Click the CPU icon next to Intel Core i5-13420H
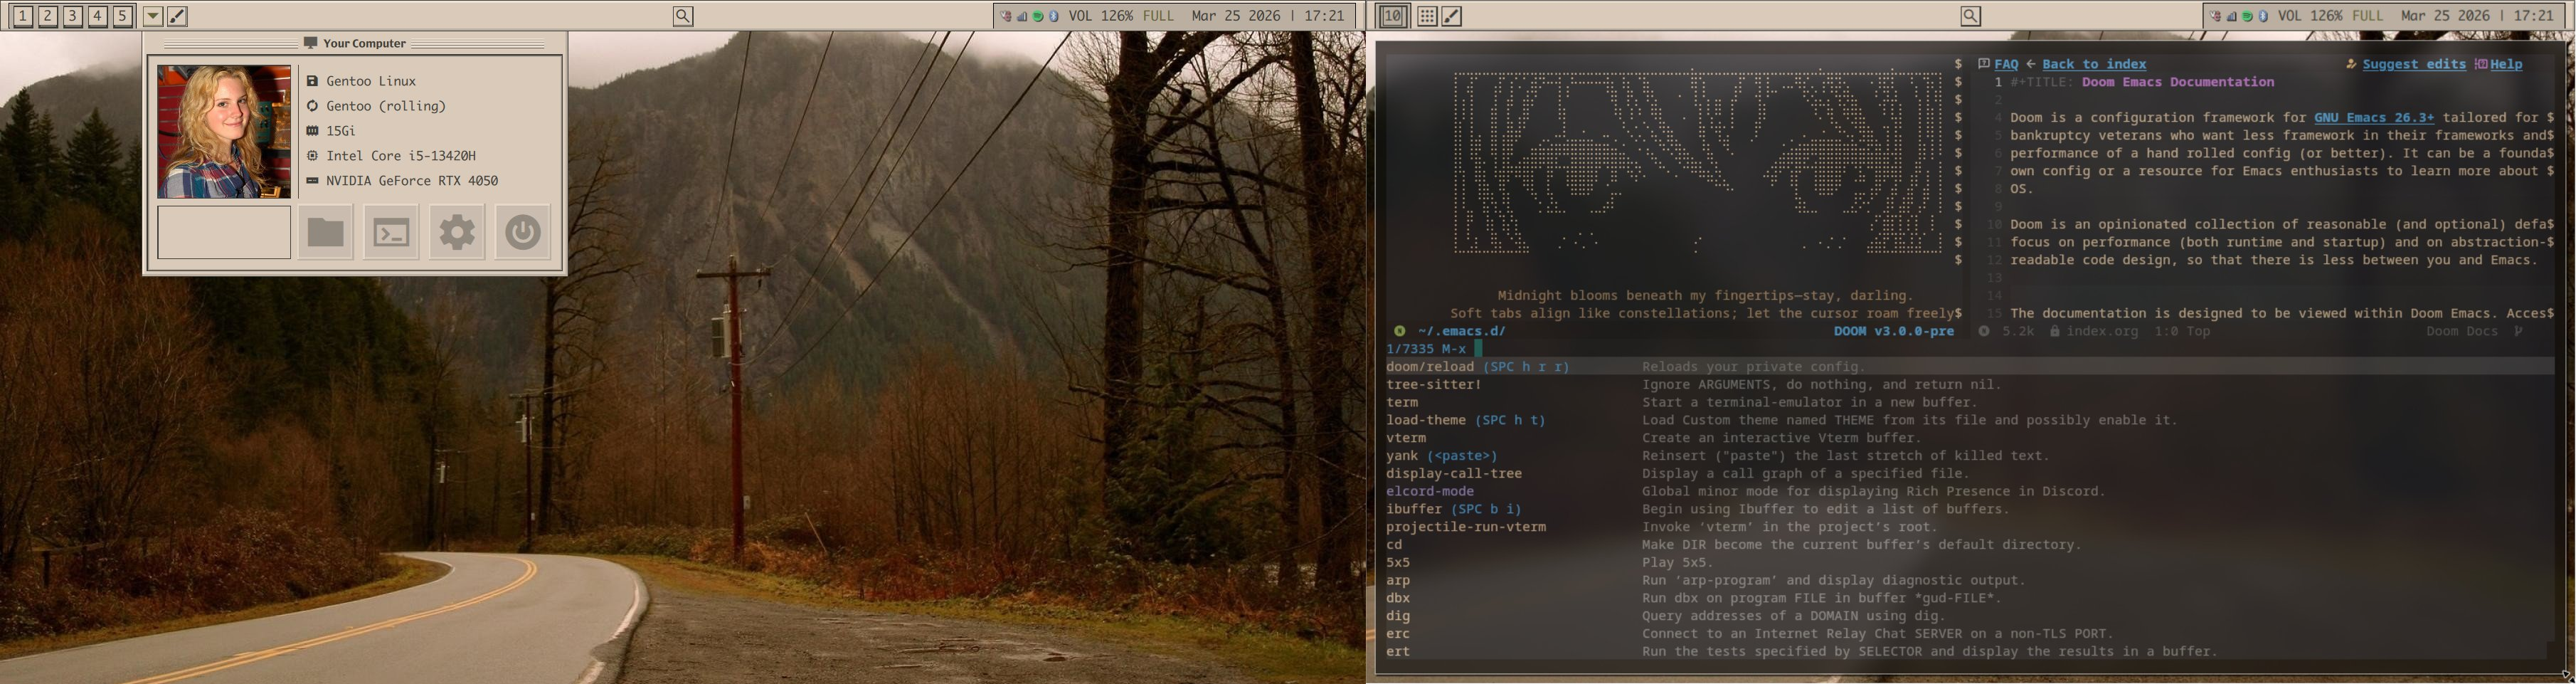The height and width of the screenshot is (684, 2576). [312, 156]
